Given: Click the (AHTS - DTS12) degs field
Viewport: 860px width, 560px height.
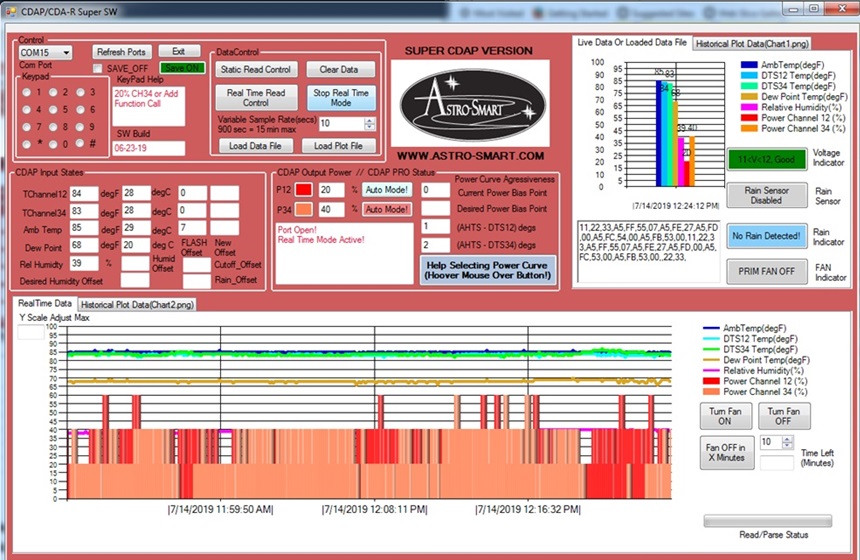Looking at the screenshot, I should 435,227.
